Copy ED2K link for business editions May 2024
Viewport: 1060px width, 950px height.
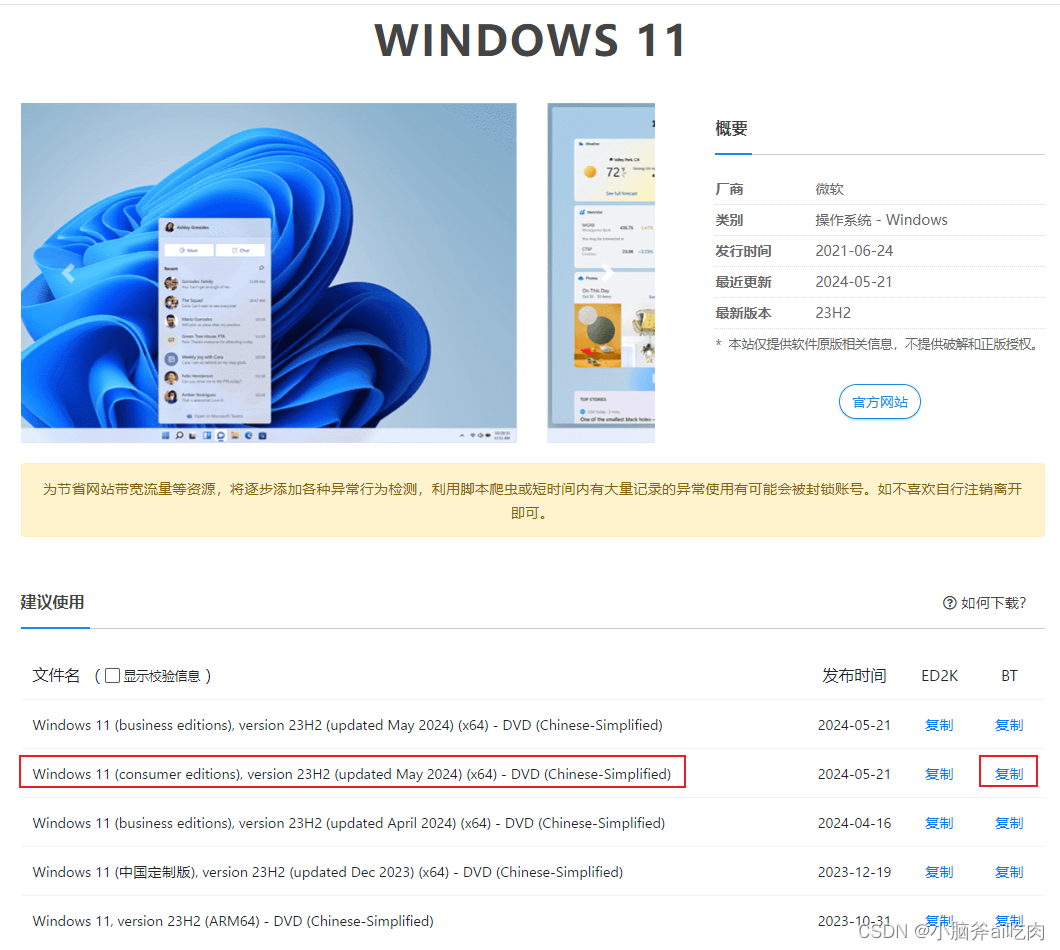pos(939,725)
